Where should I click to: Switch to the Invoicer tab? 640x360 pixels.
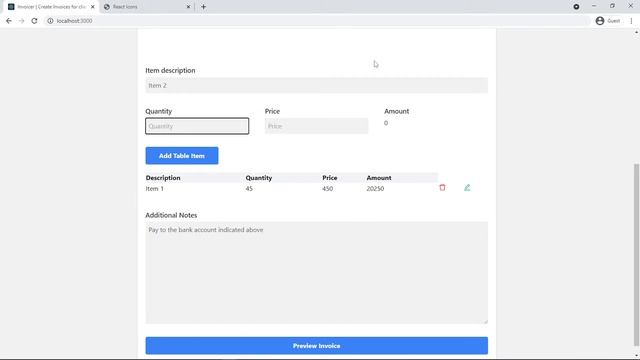tap(51, 7)
